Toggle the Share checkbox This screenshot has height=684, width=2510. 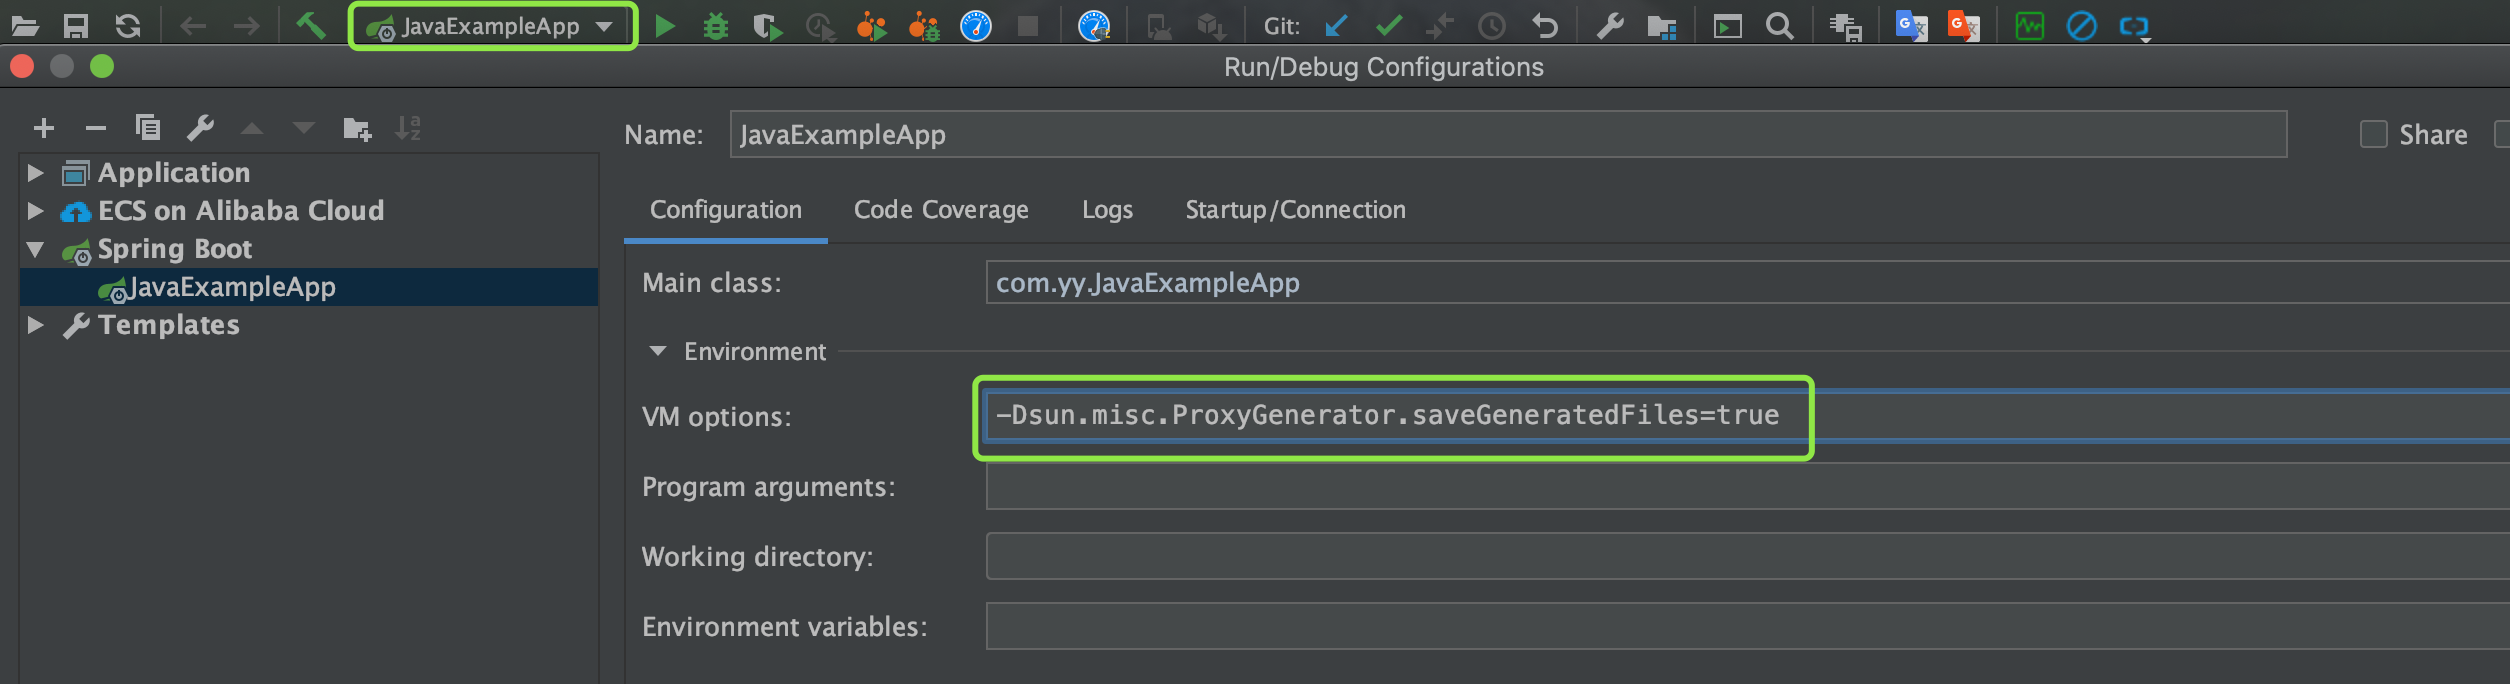[x=2373, y=134]
